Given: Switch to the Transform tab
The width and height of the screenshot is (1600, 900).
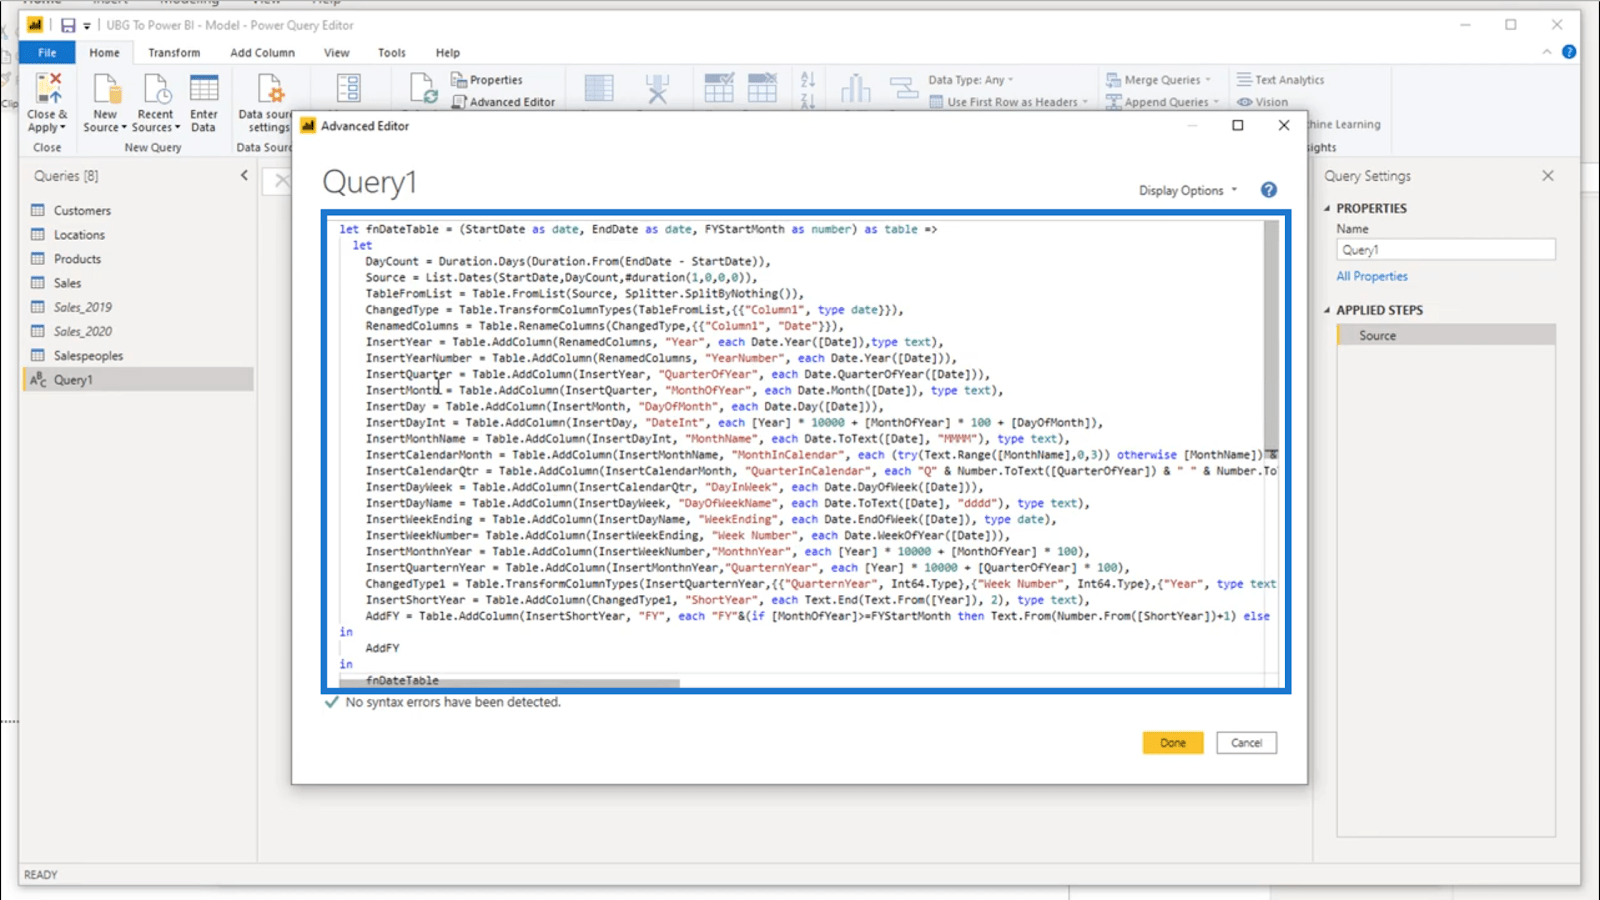Looking at the screenshot, I should [174, 52].
